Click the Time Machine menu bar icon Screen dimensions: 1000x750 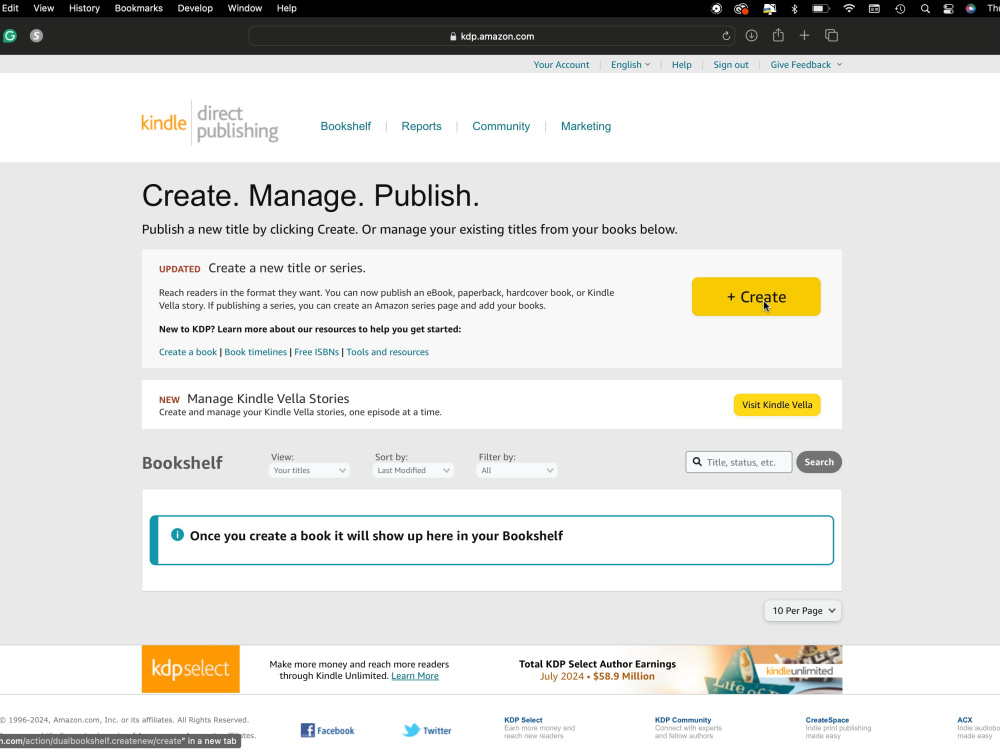pyautogui.click(x=900, y=8)
